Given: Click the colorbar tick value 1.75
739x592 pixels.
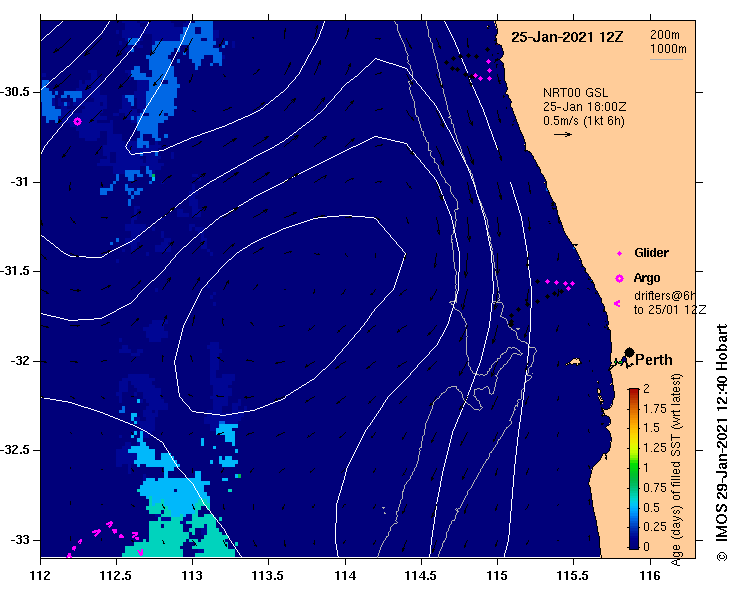Looking at the screenshot, I should pos(655,409).
